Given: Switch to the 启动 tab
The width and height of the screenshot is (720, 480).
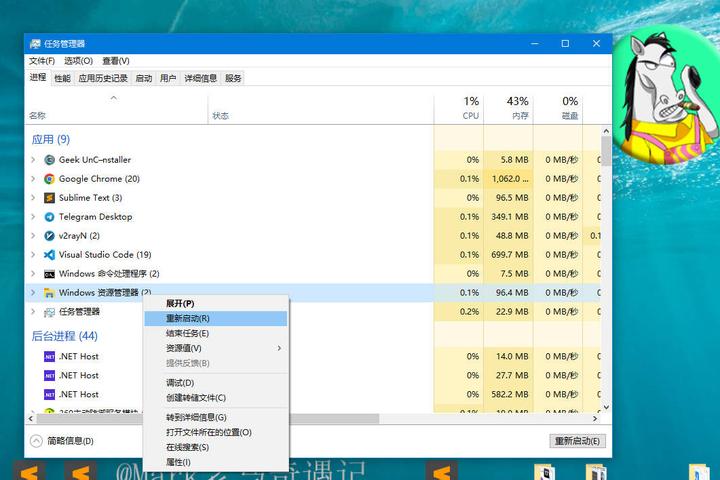Looking at the screenshot, I should [144, 79].
